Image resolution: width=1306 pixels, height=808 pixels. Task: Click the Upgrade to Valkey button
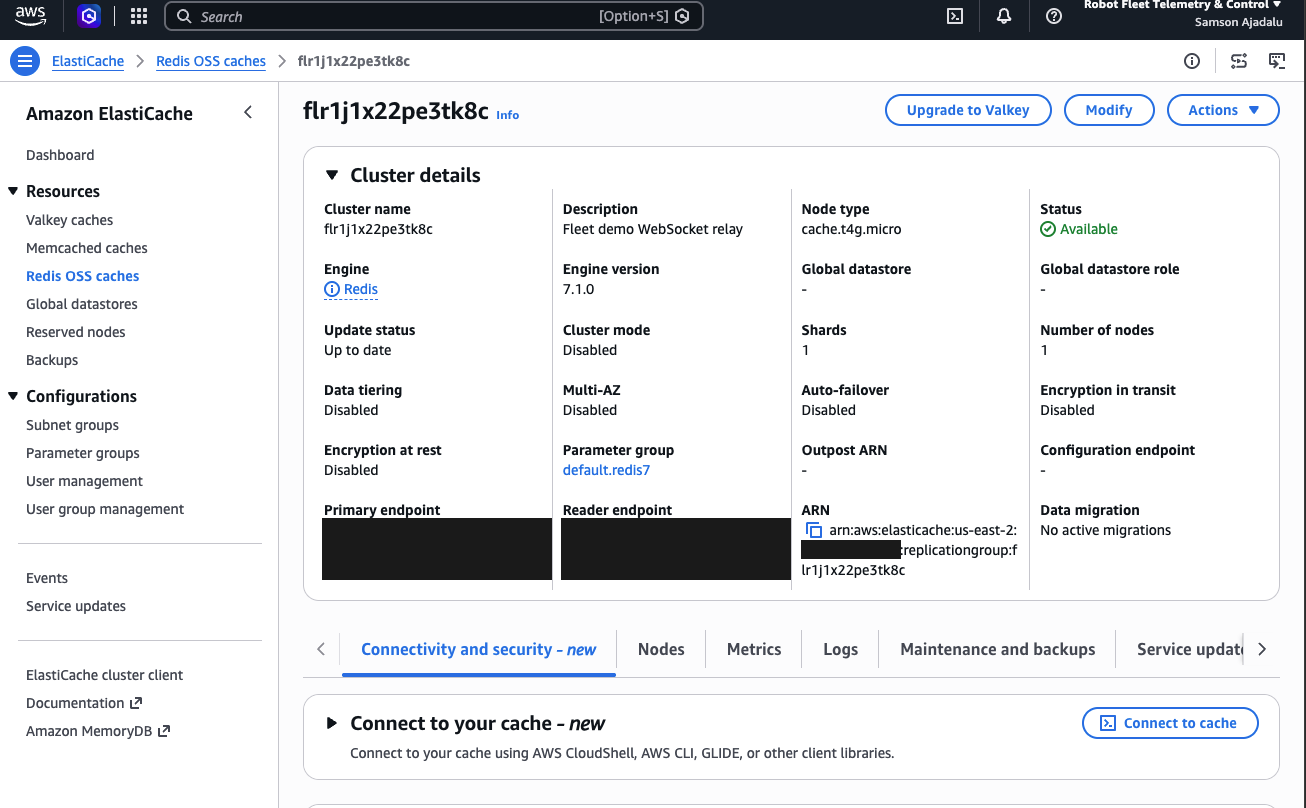coord(968,110)
